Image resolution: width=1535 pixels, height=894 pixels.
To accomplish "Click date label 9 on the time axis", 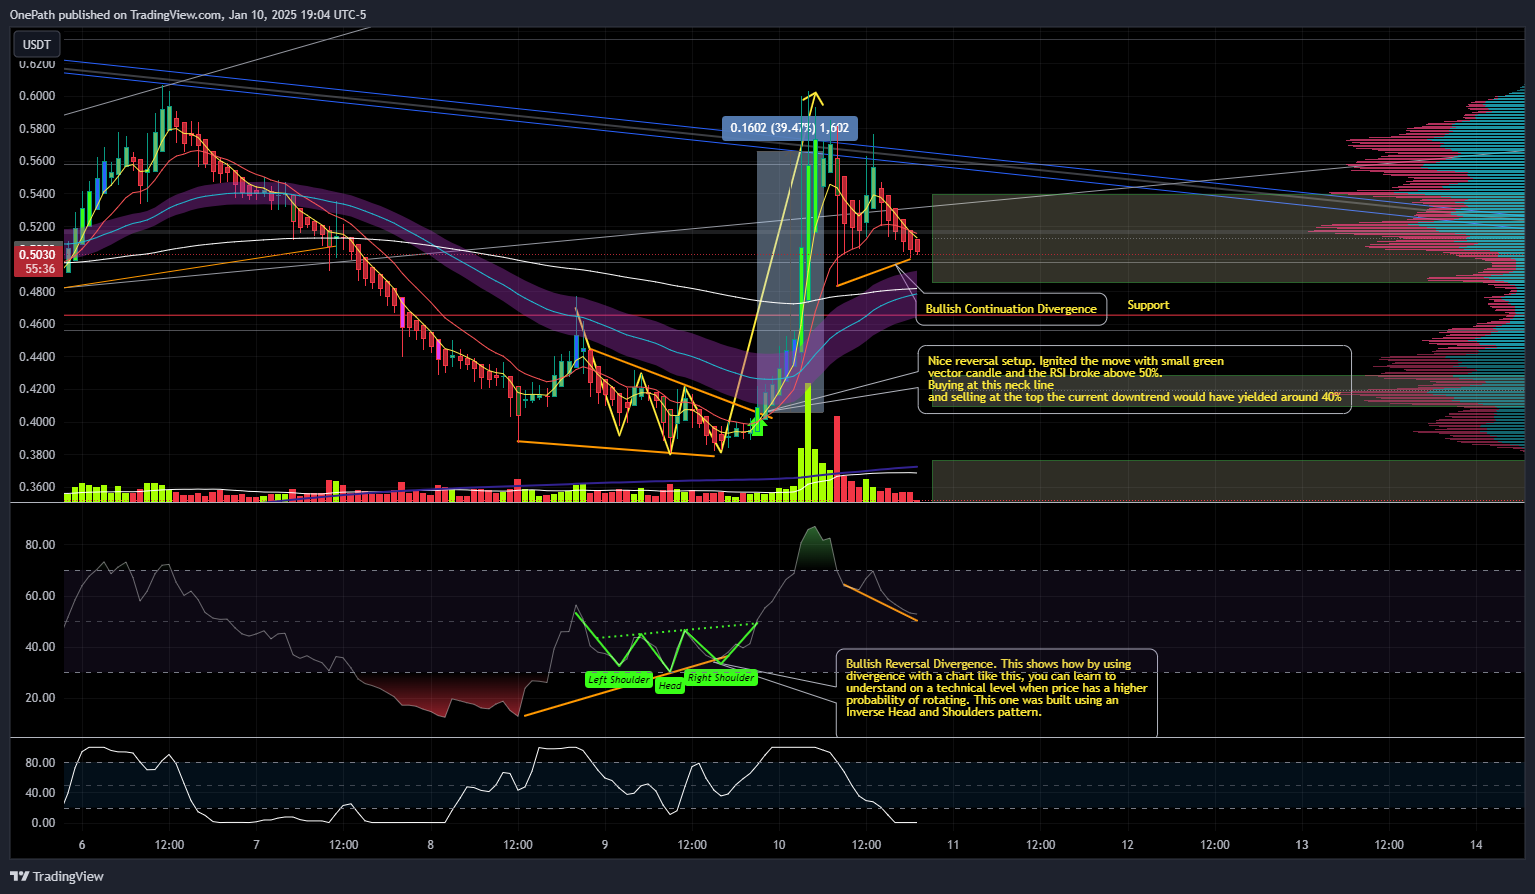I will (605, 845).
